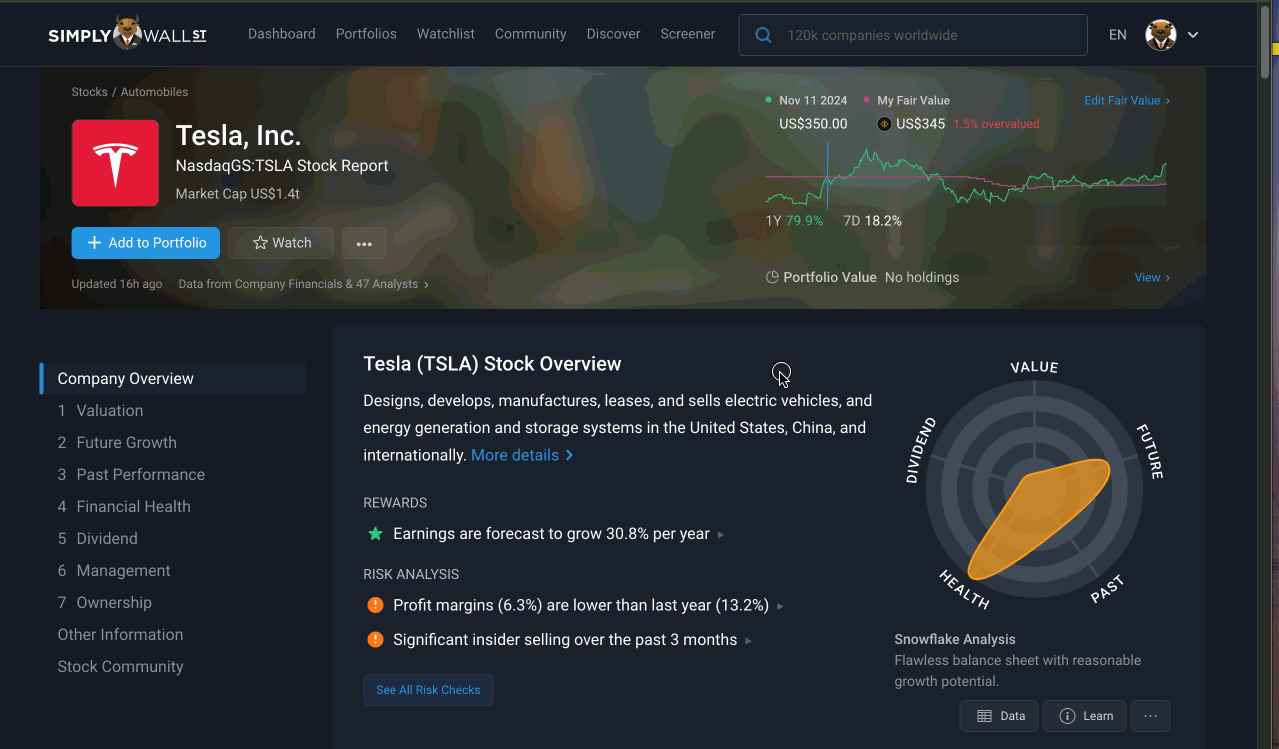1279x749 pixels.
Task: Expand the profit margins risk arrow
Action: (780, 606)
